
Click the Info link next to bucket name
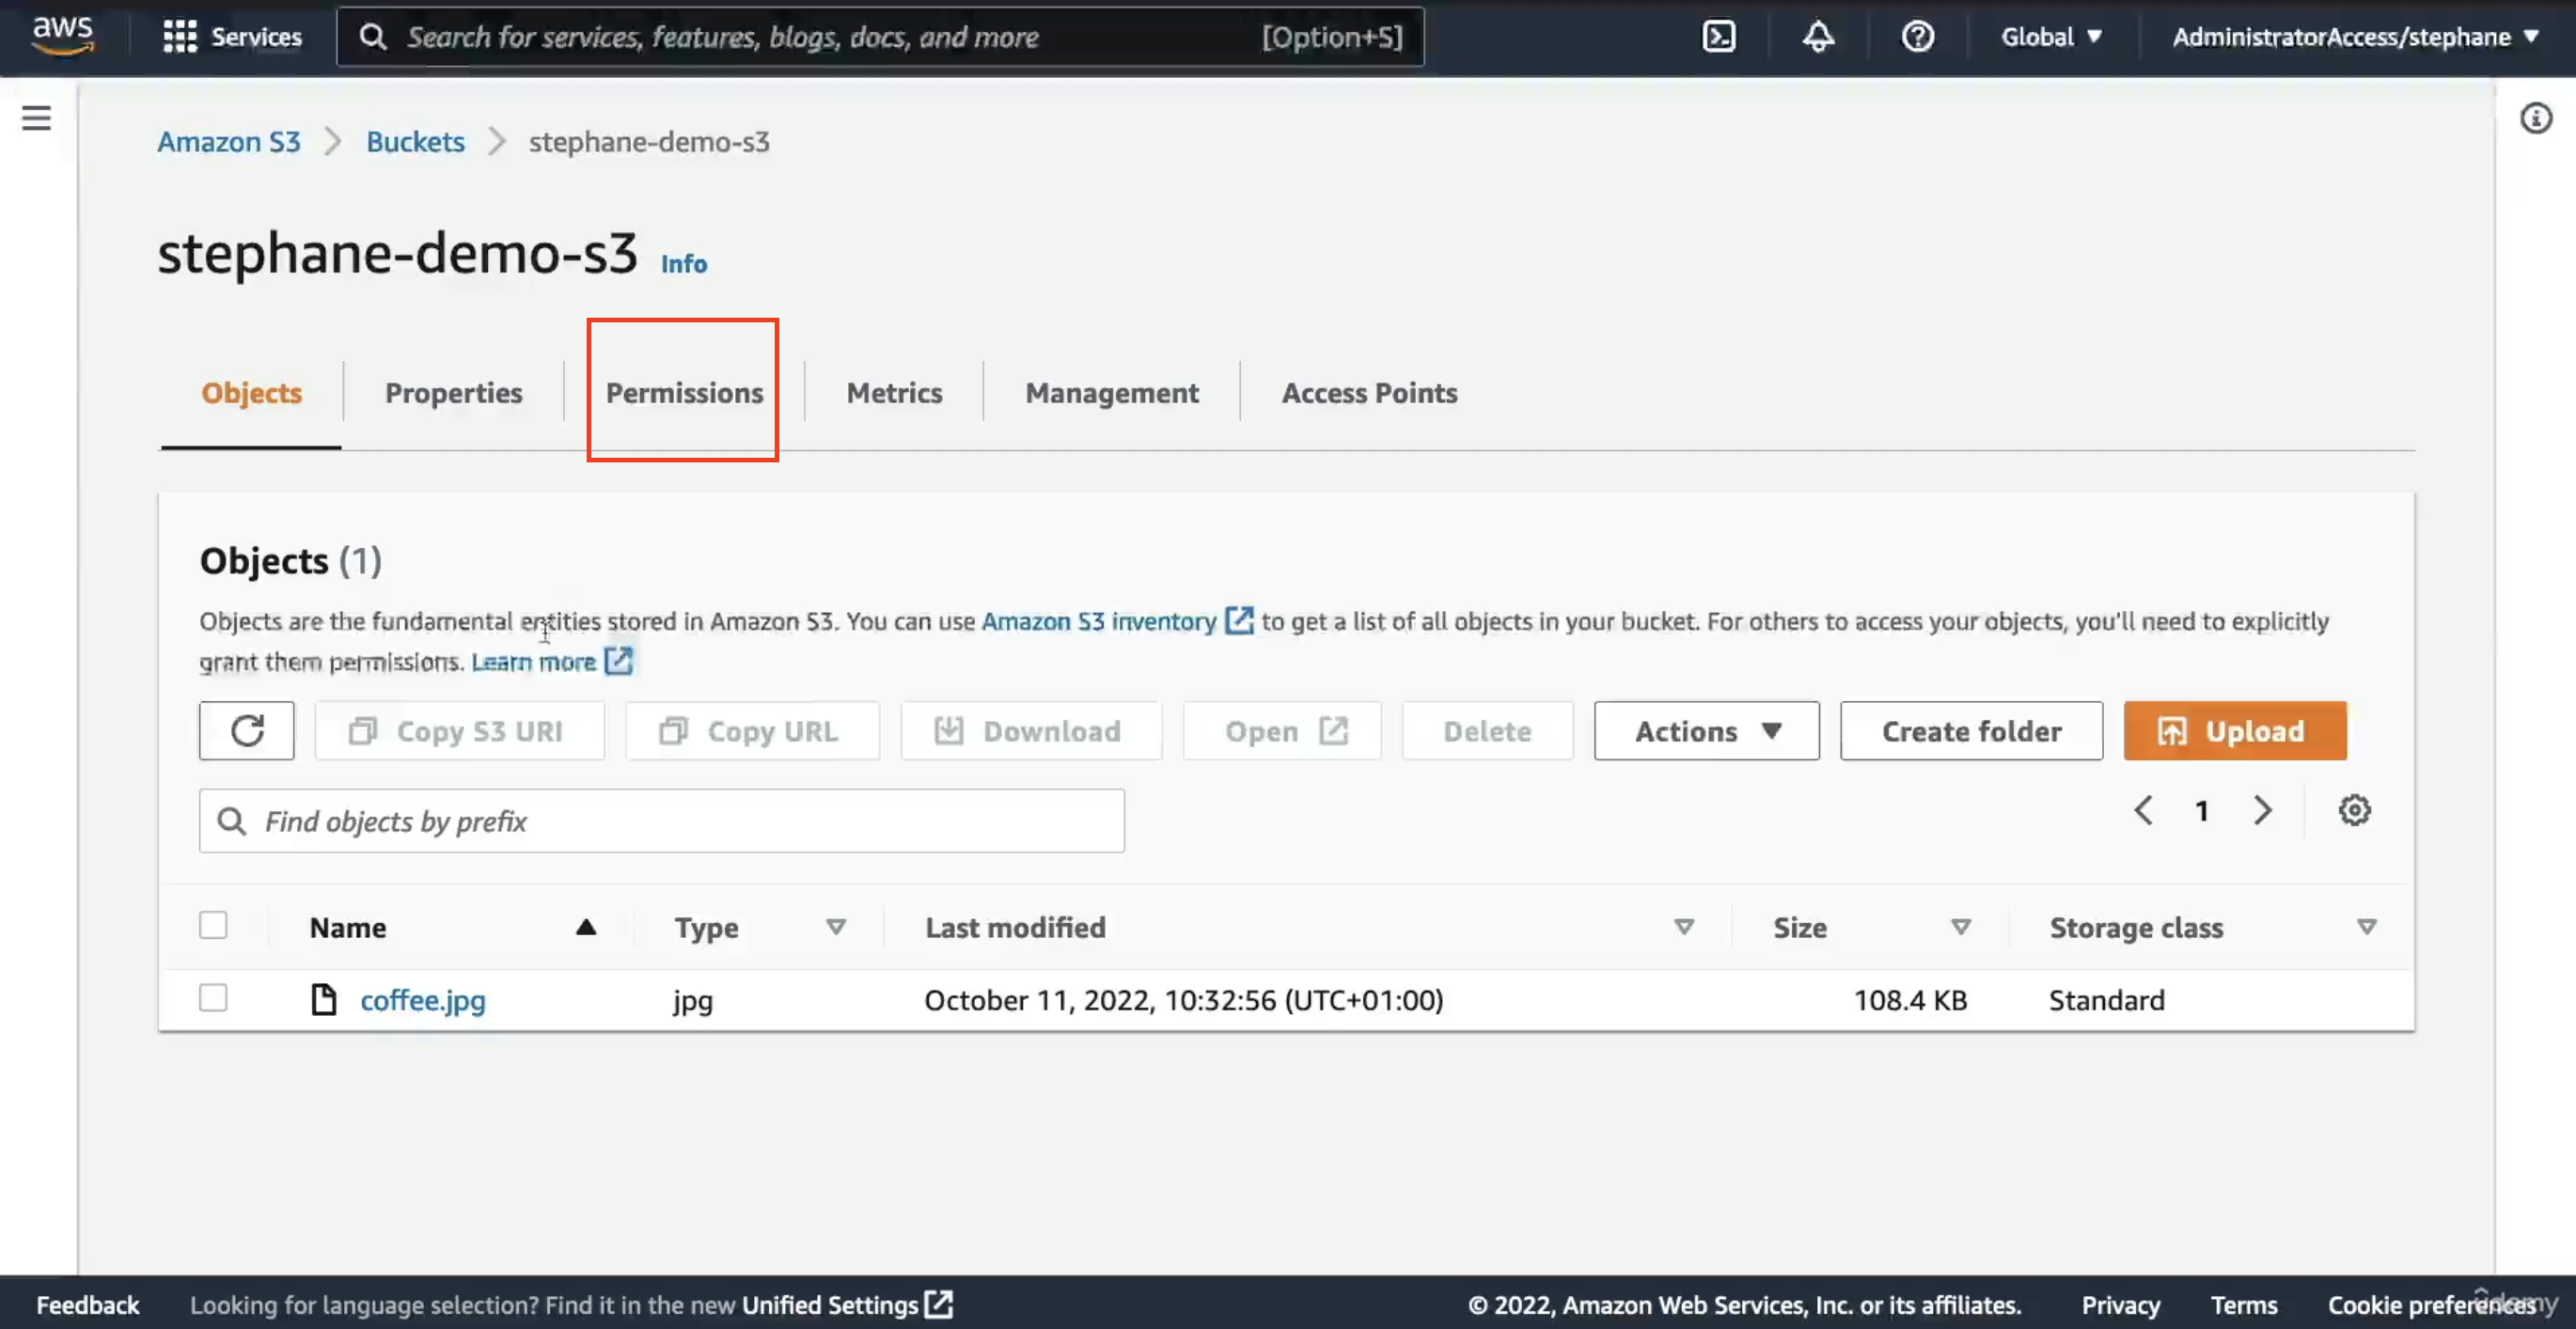(684, 264)
